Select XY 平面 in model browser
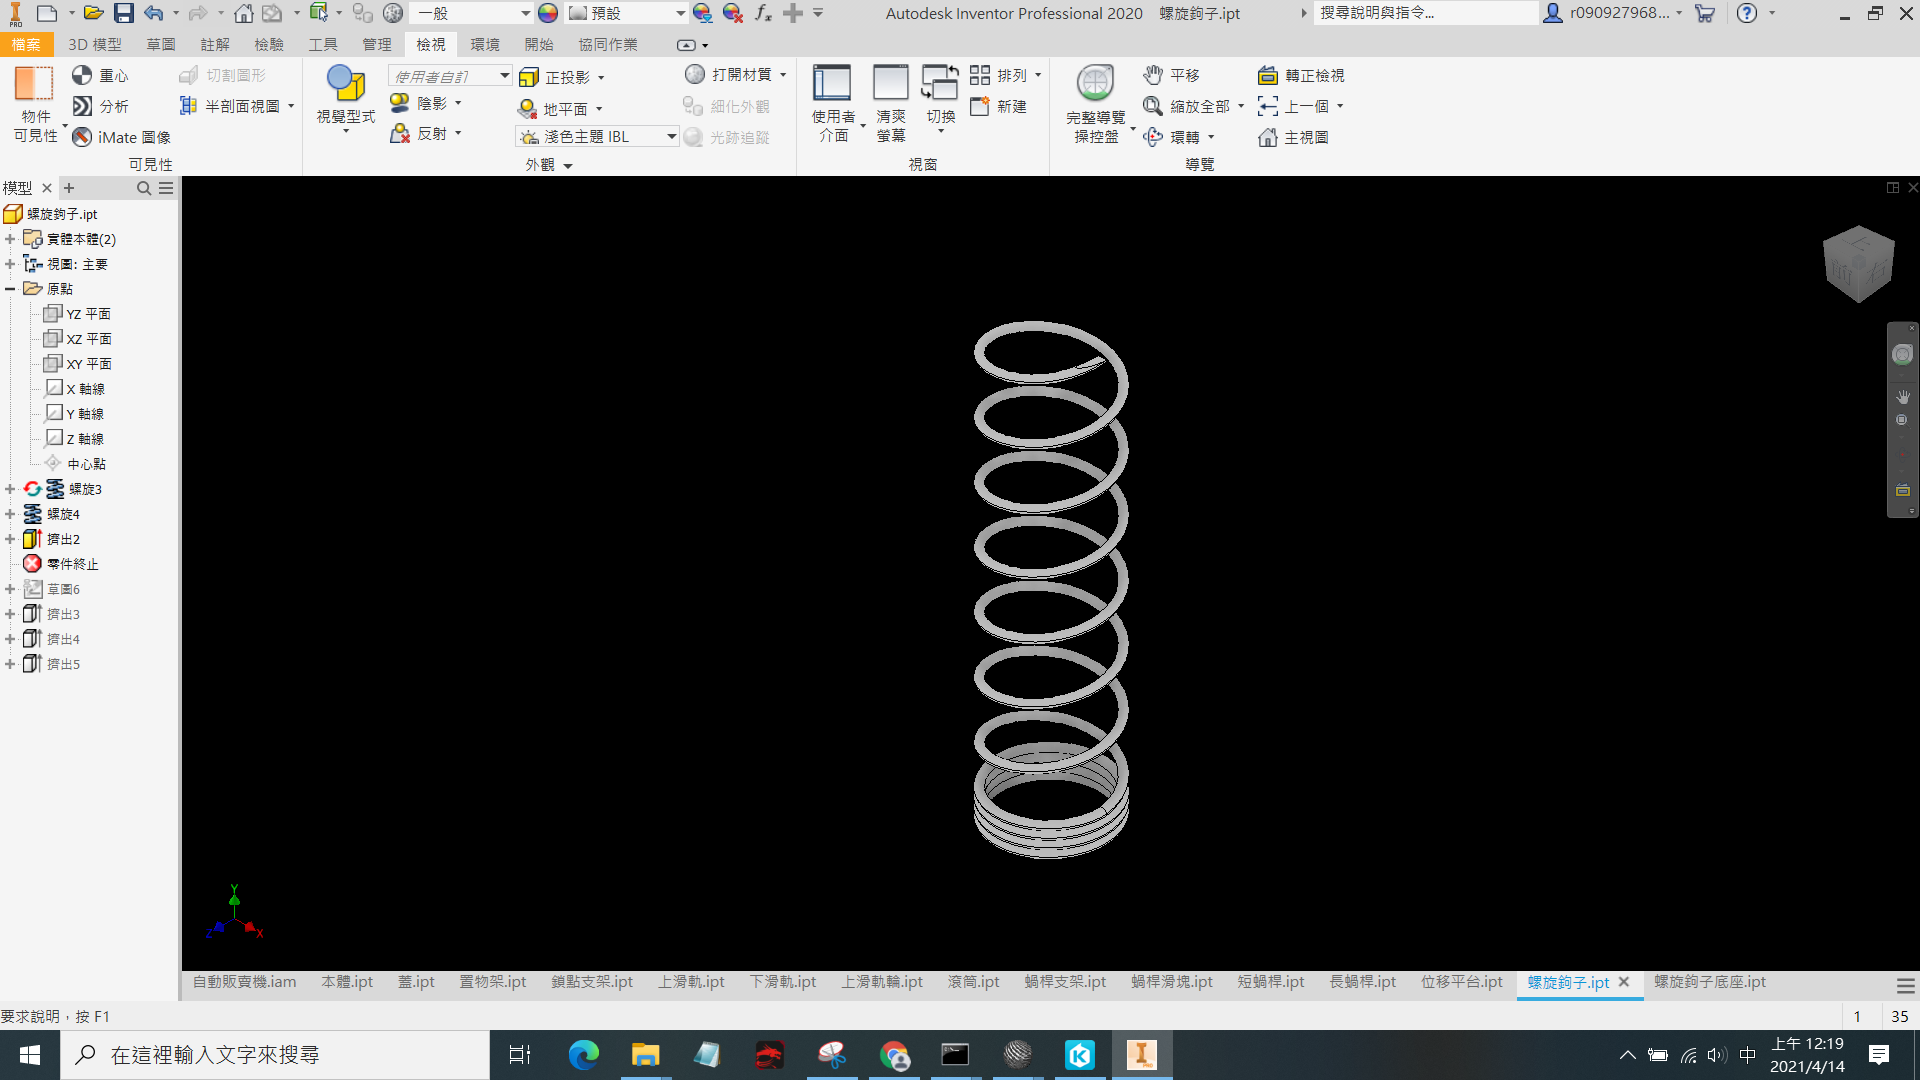1920x1080 pixels. pos(77,364)
